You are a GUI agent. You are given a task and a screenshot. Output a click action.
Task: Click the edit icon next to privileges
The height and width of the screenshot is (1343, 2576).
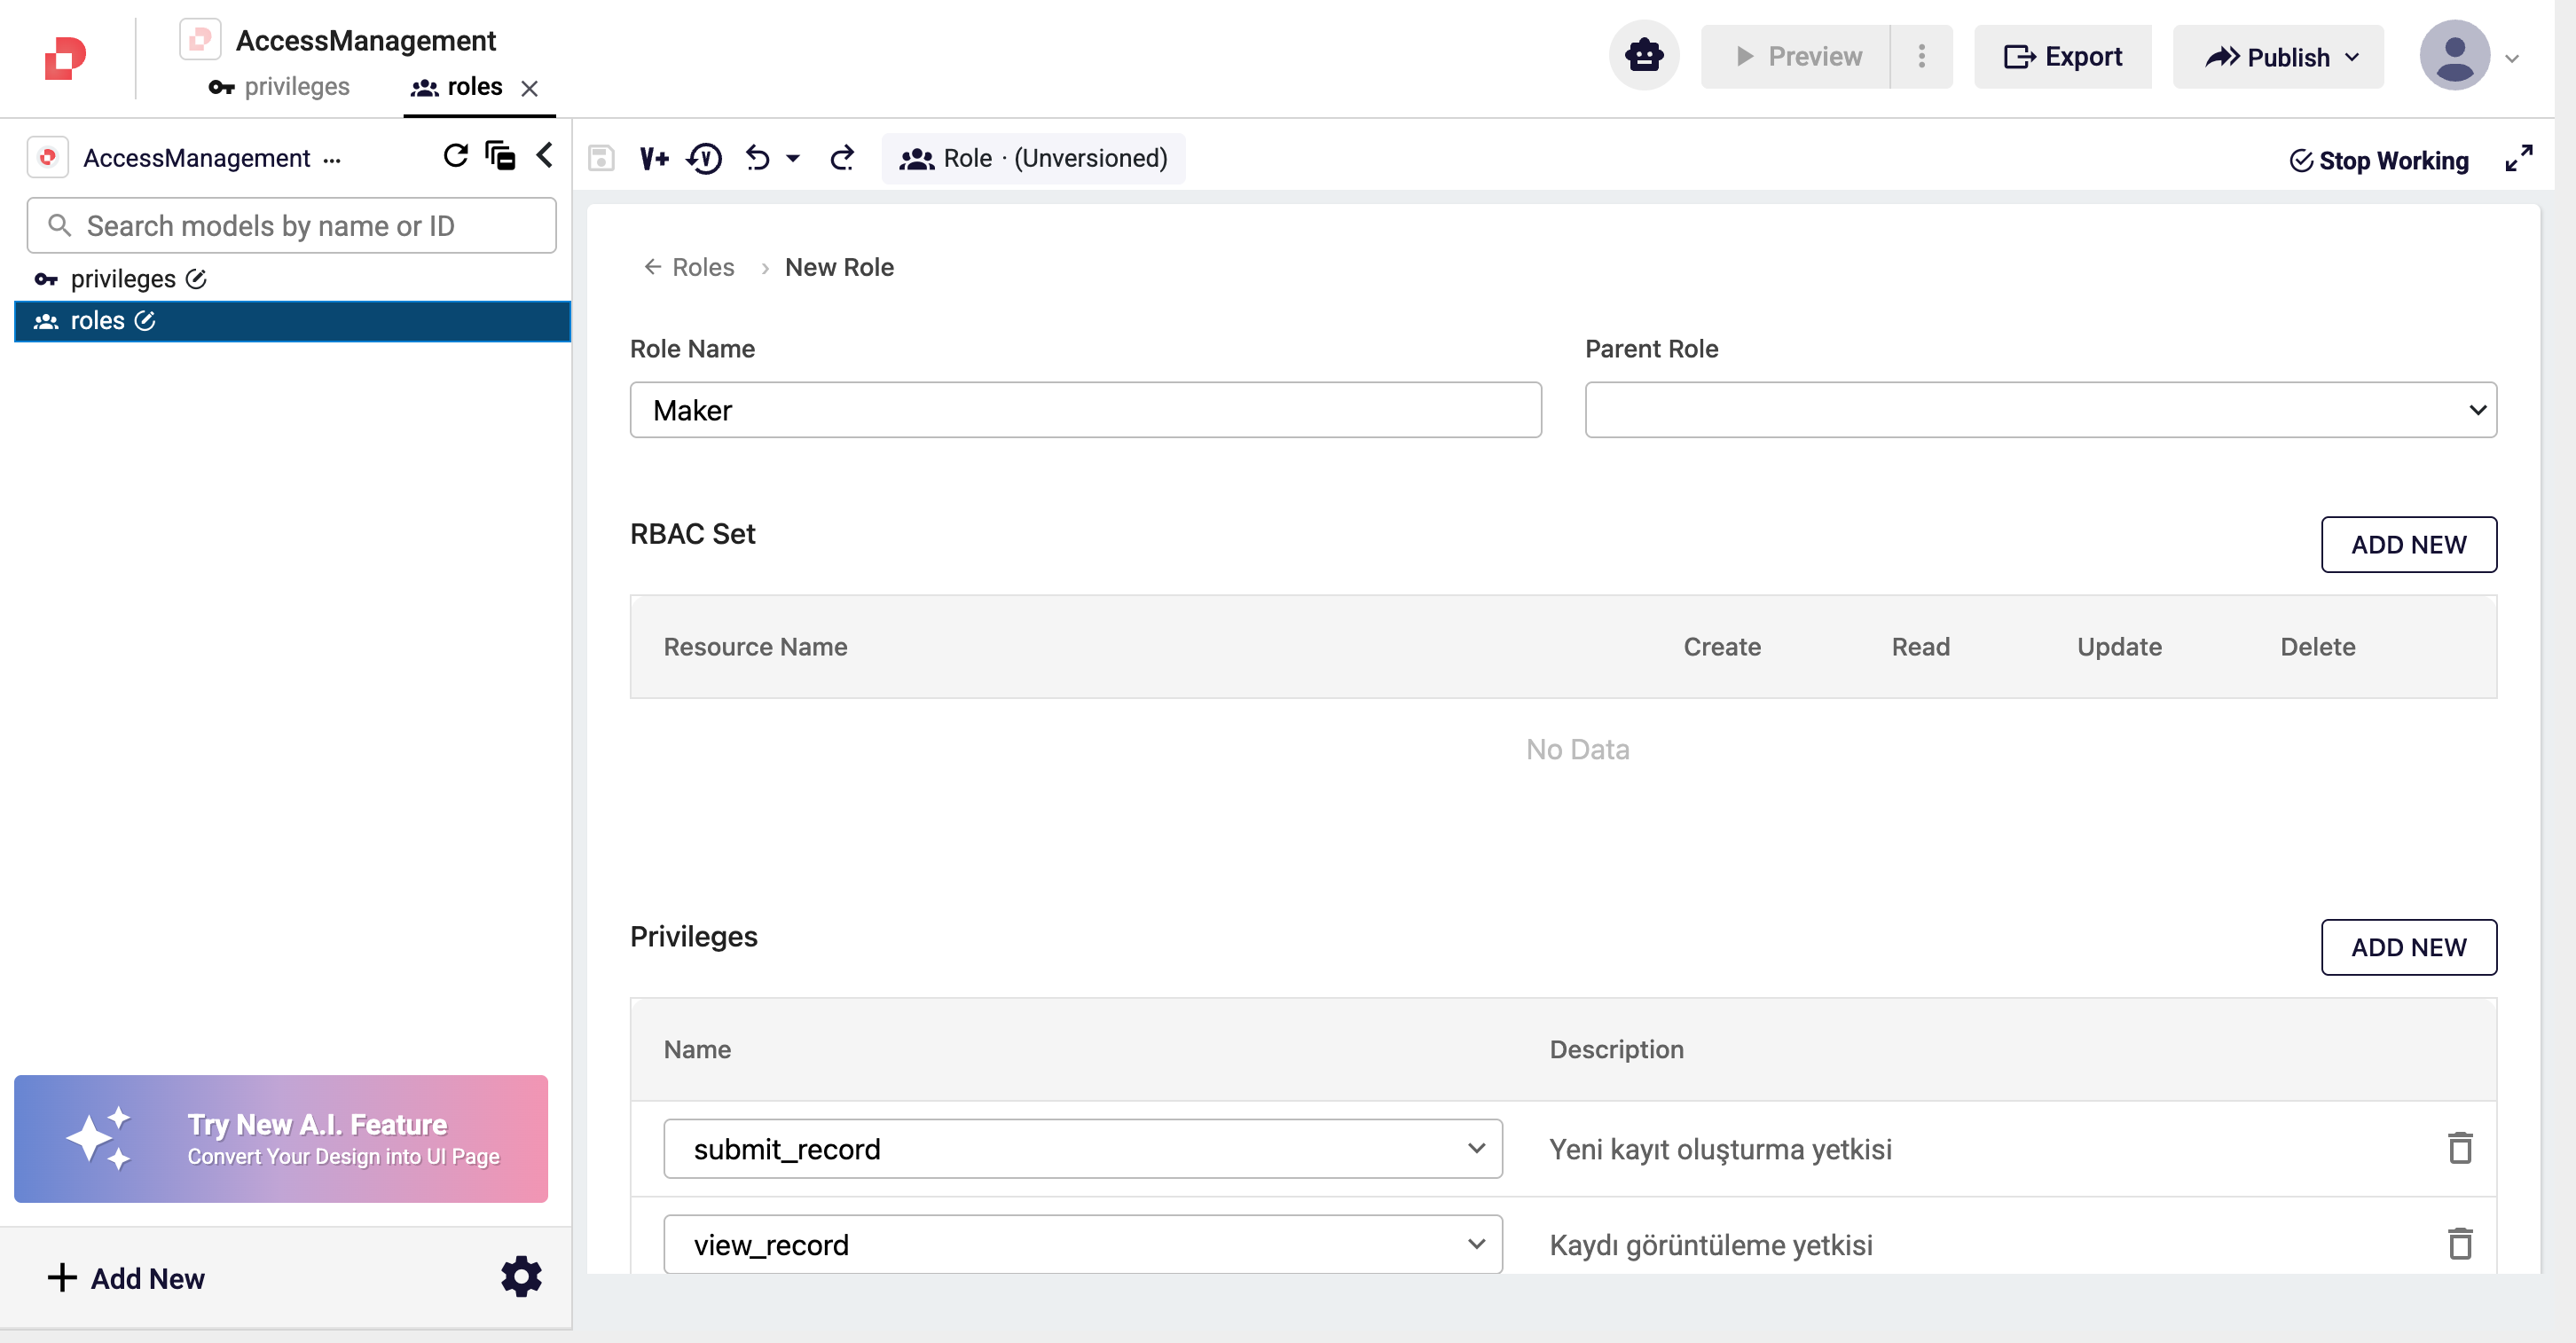click(x=196, y=279)
